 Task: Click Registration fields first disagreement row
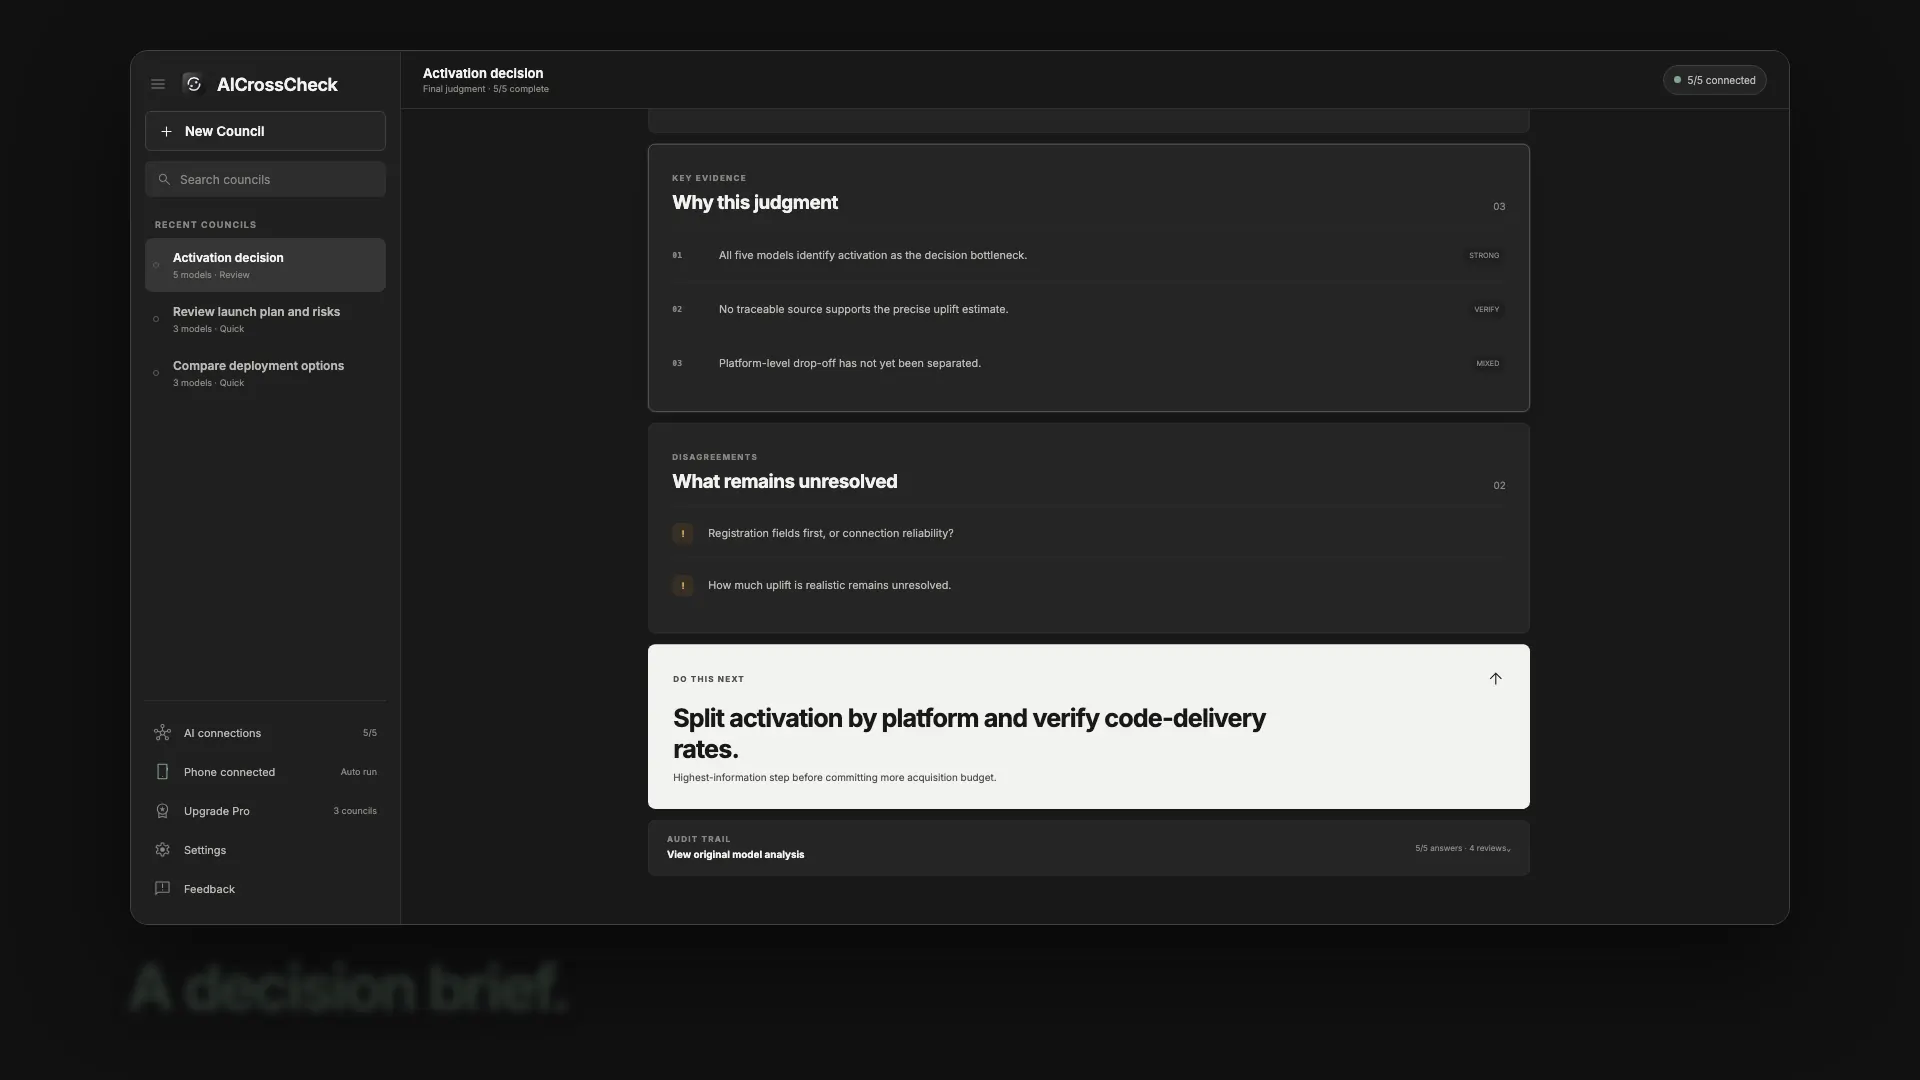pyautogui.click(x=1089, y=534)
